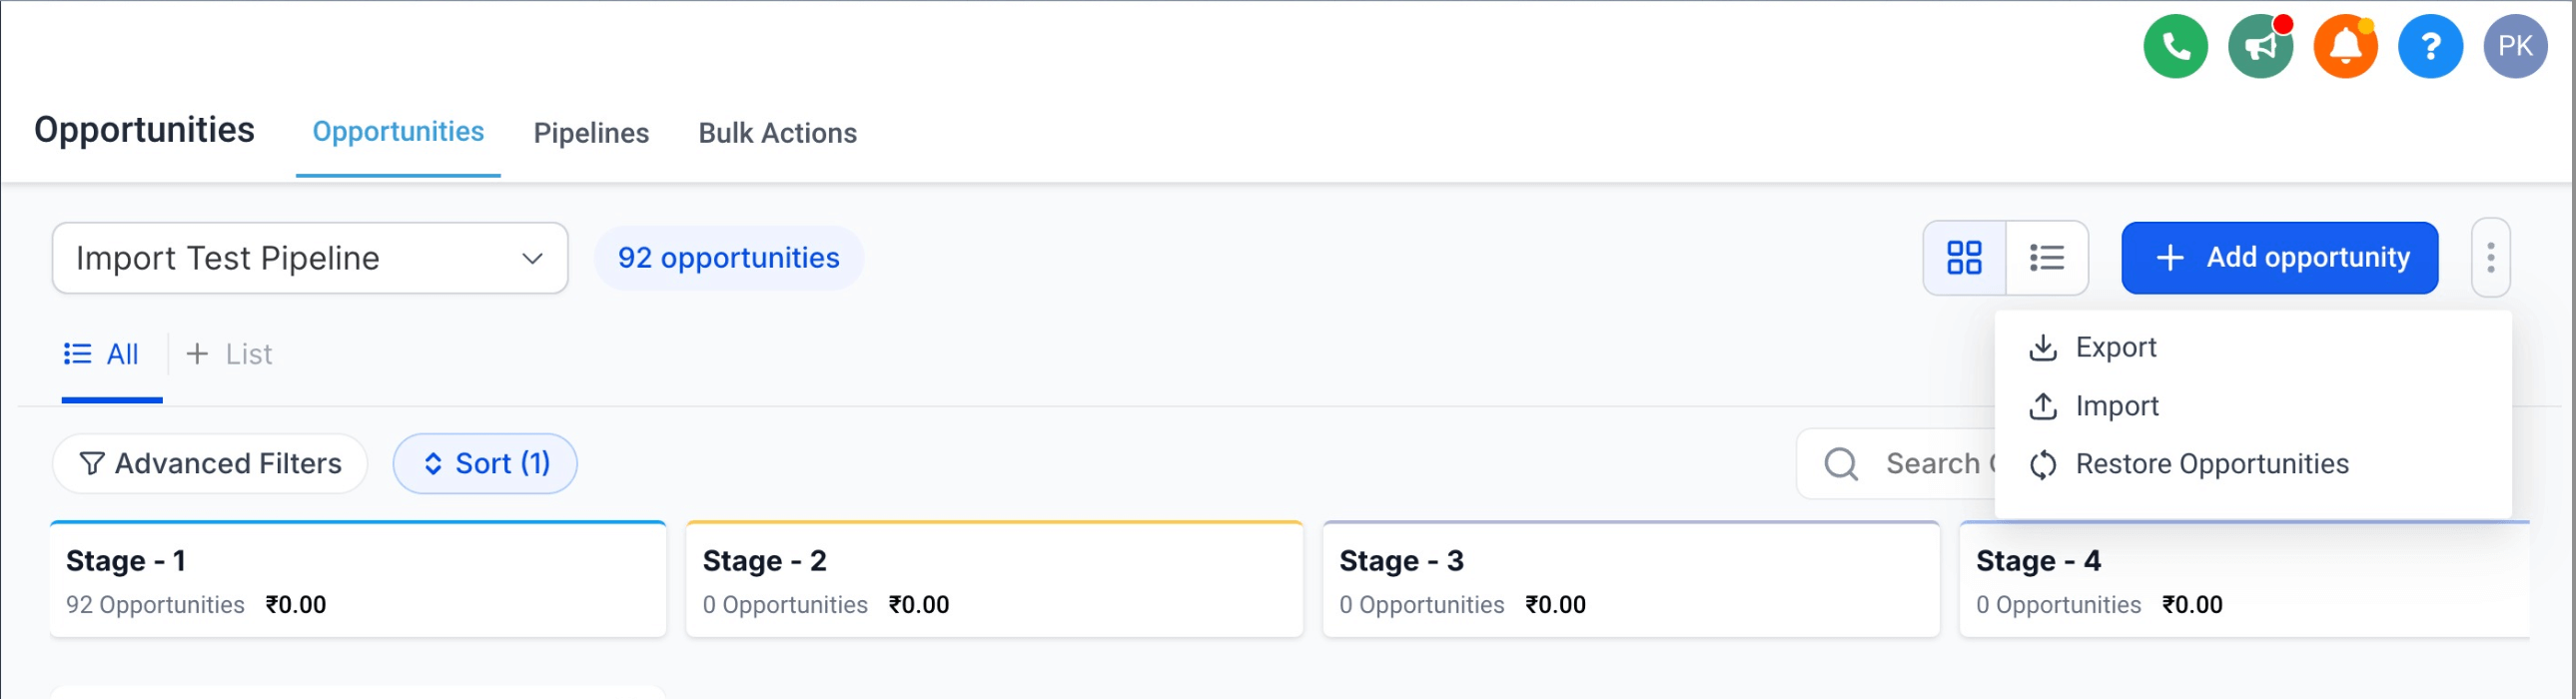Open the Sort (1) options
2576x699 pixels.
[x=485, y=463]
